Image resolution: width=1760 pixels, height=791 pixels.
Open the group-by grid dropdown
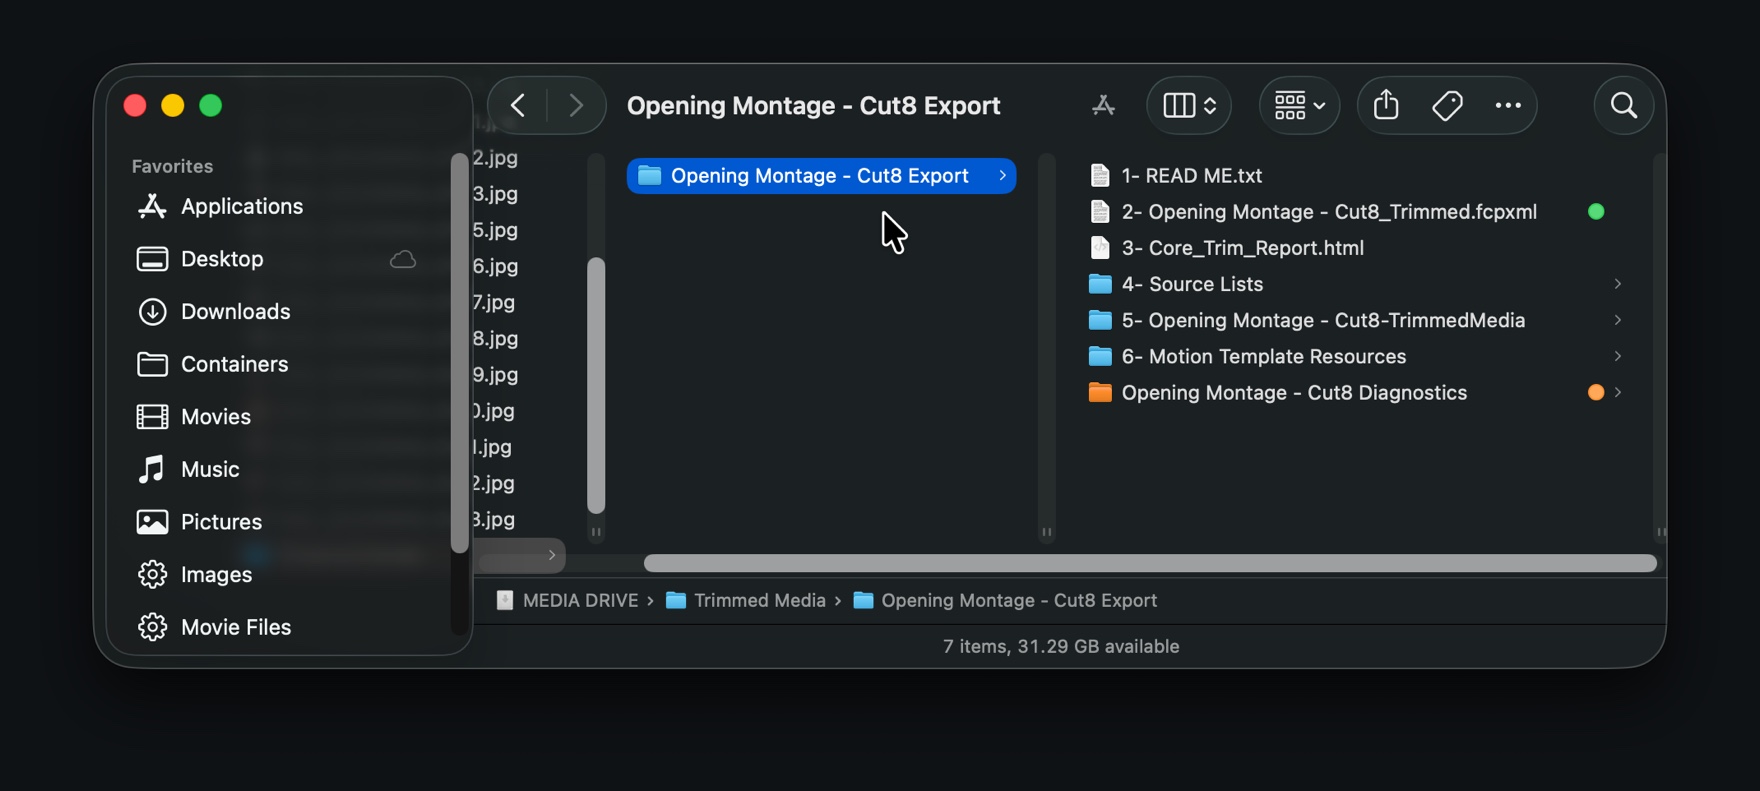coord(1299,105)
